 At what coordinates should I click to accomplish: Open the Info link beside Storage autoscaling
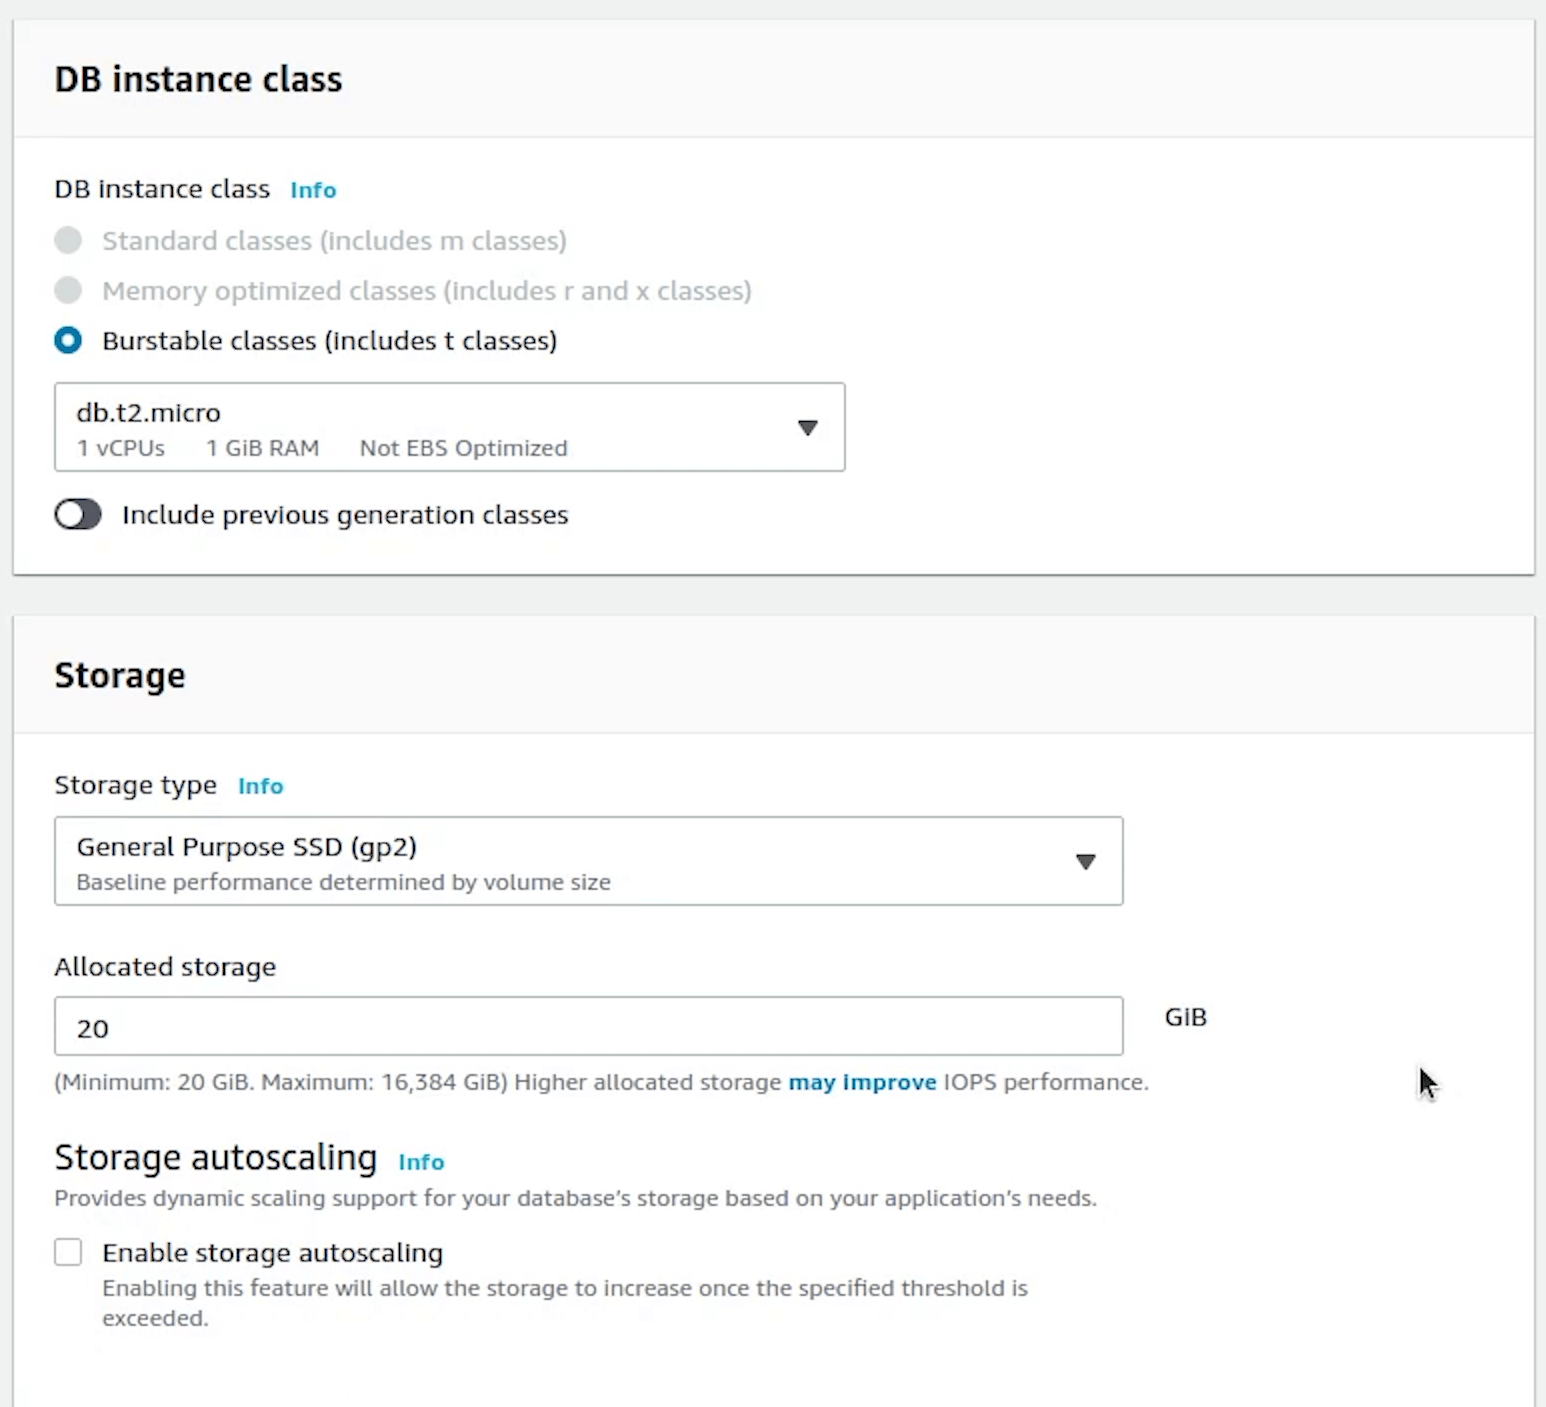(x=421, y=1162)
